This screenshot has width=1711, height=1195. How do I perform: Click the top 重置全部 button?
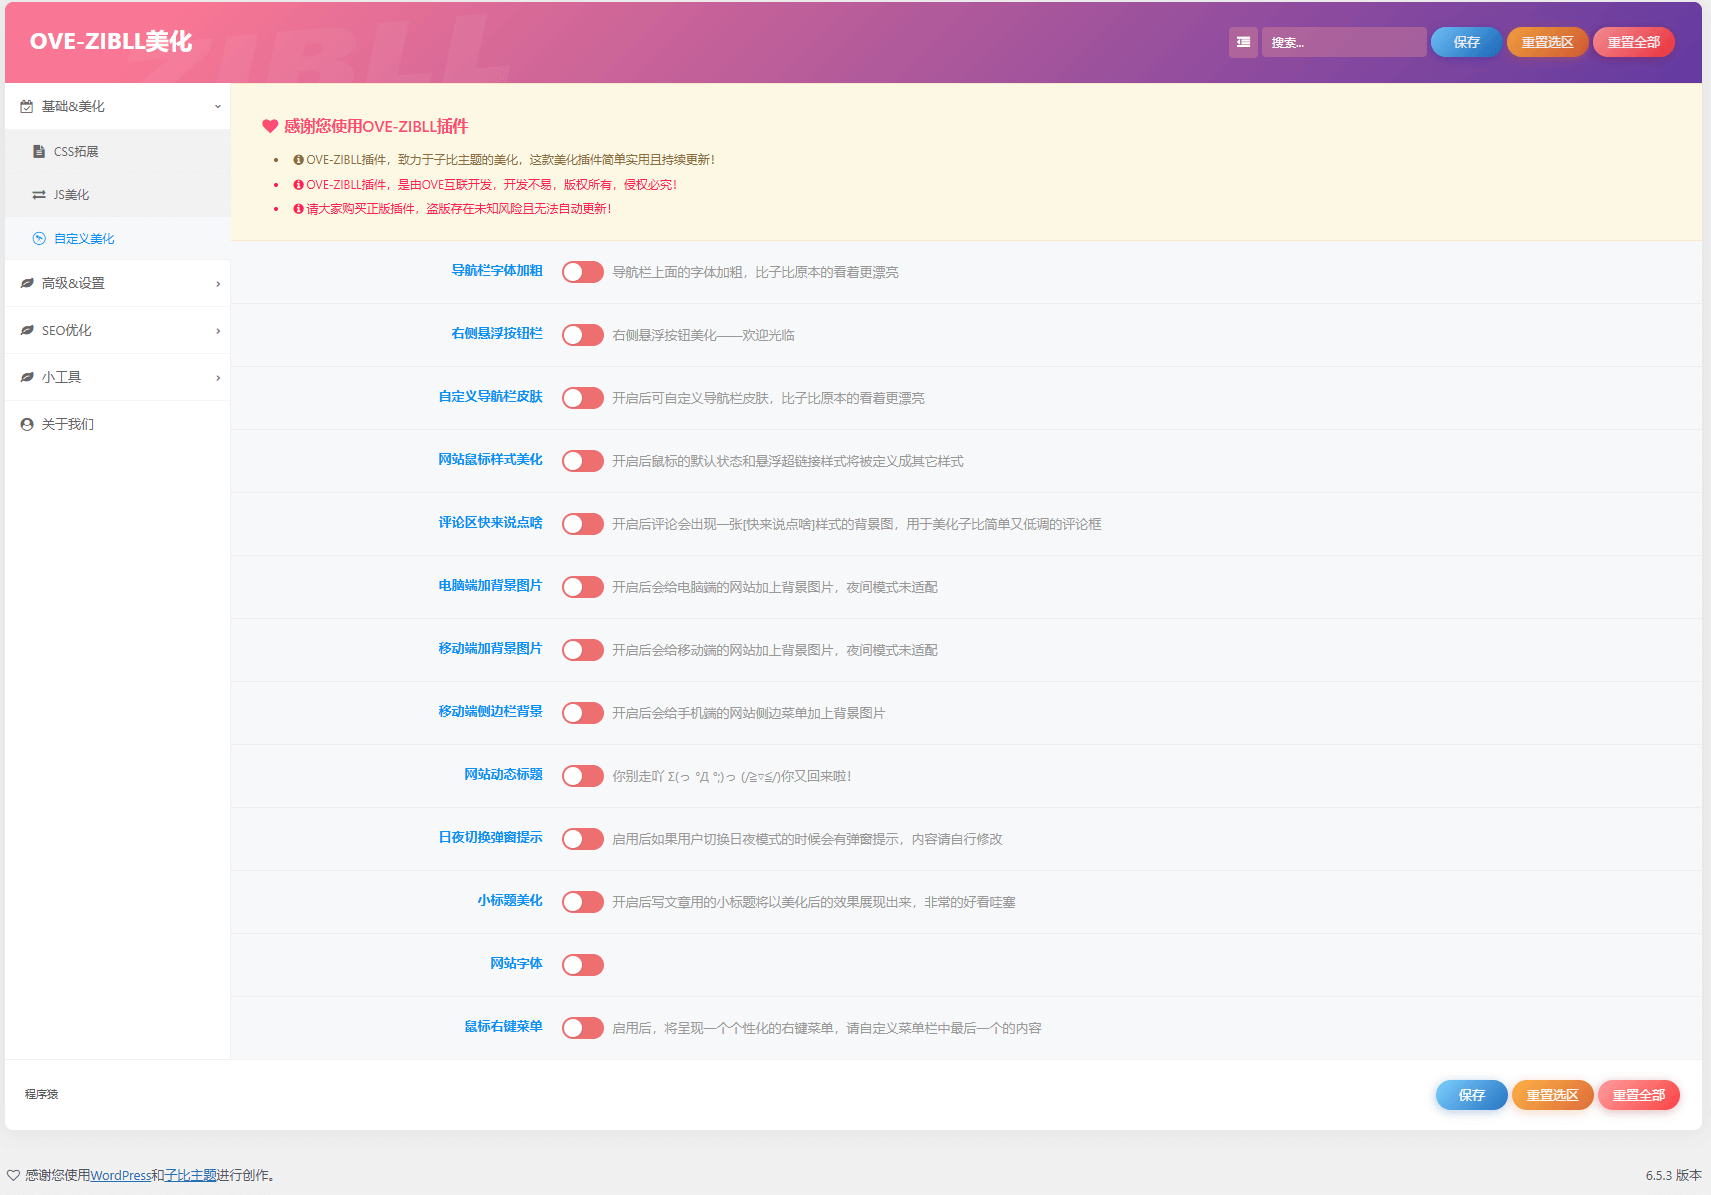pyautogui.click(x=1634, y=42)
